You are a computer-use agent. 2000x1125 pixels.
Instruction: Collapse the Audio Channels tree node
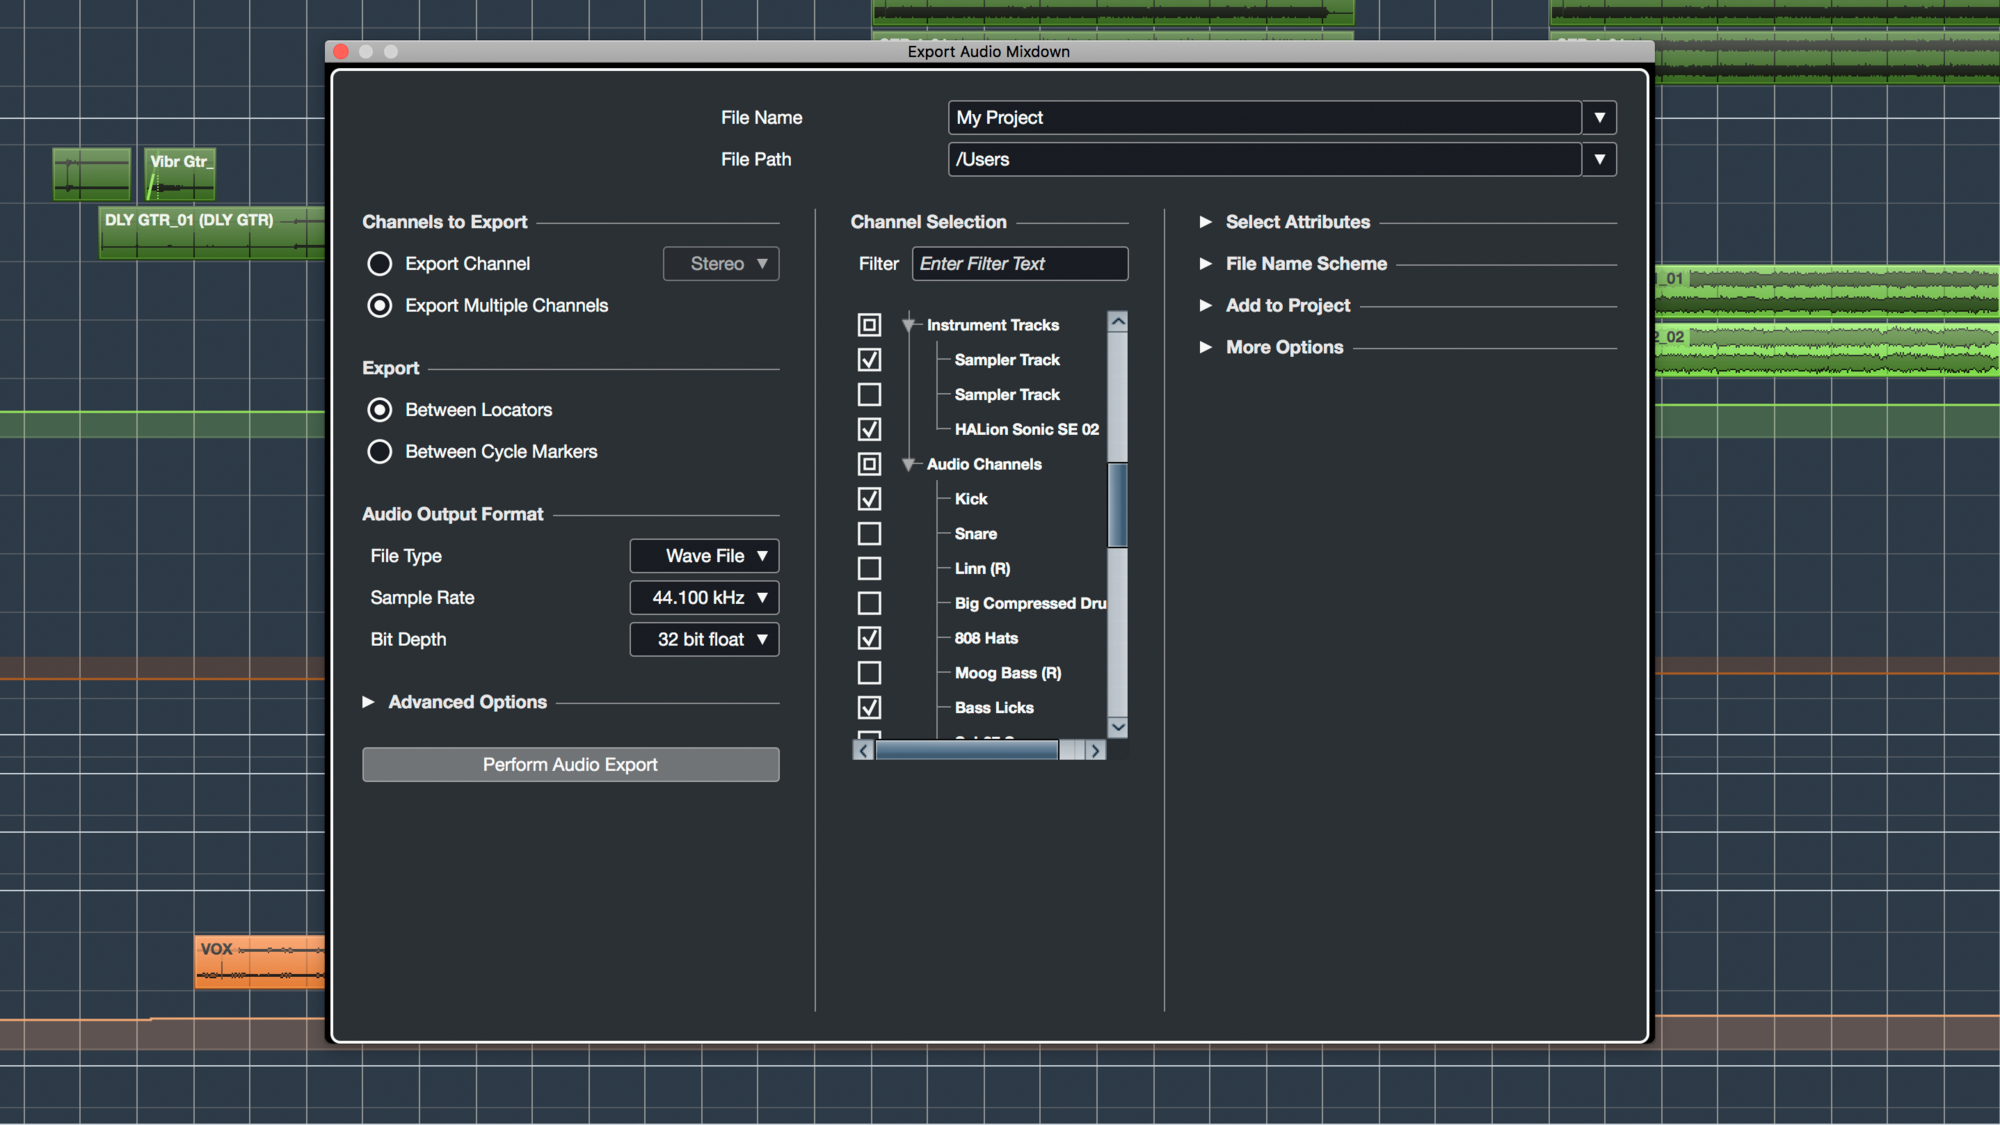tap(909, 464)
